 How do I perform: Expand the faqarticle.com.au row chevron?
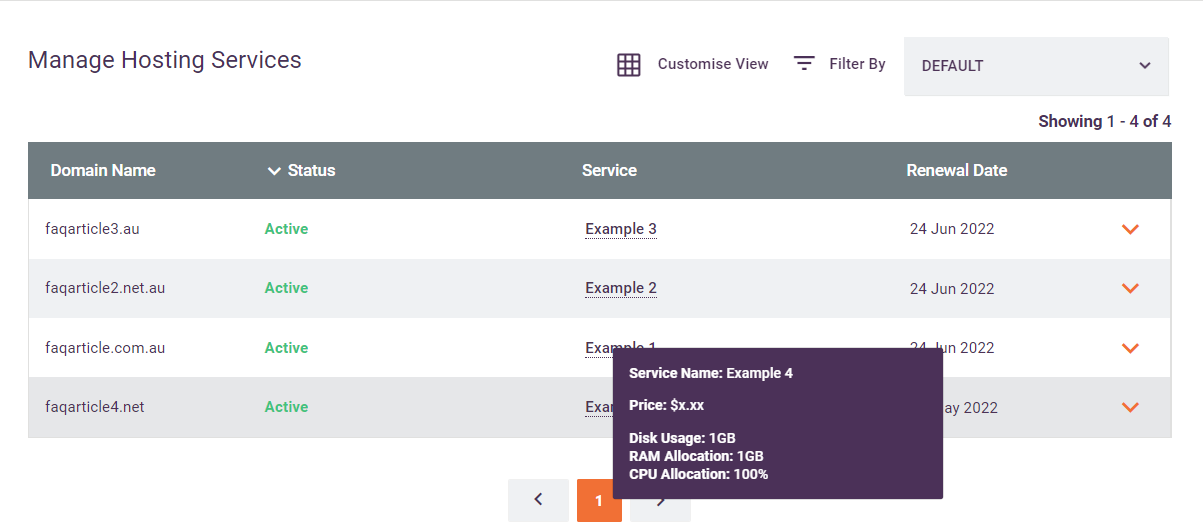tap(1130, 348)
